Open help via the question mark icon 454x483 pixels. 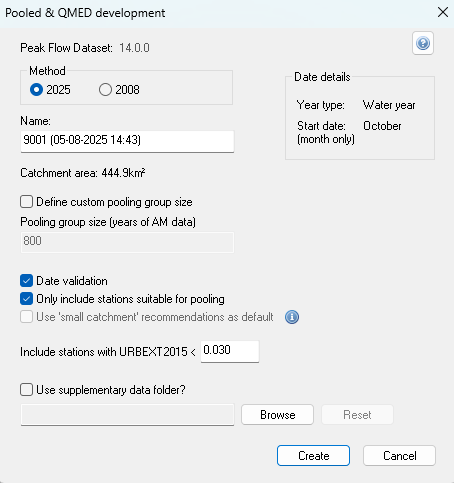point(423,43)
